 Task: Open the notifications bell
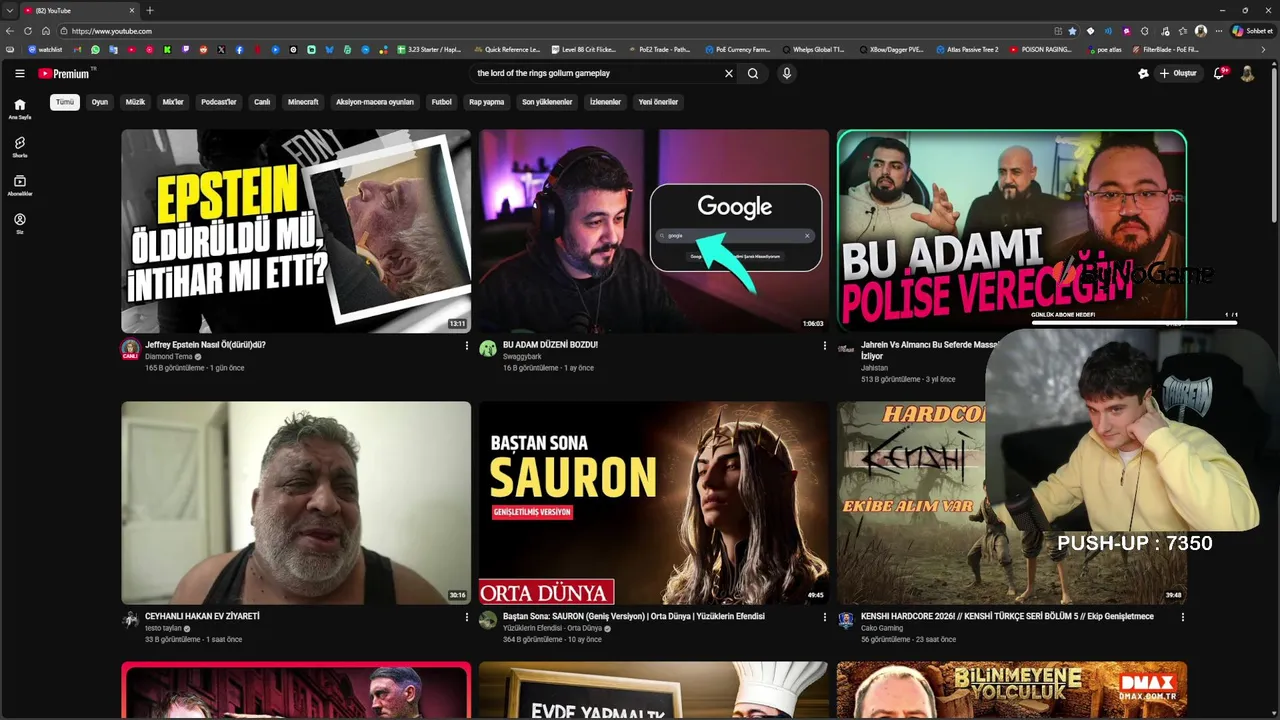click(x=1219, y=73)
